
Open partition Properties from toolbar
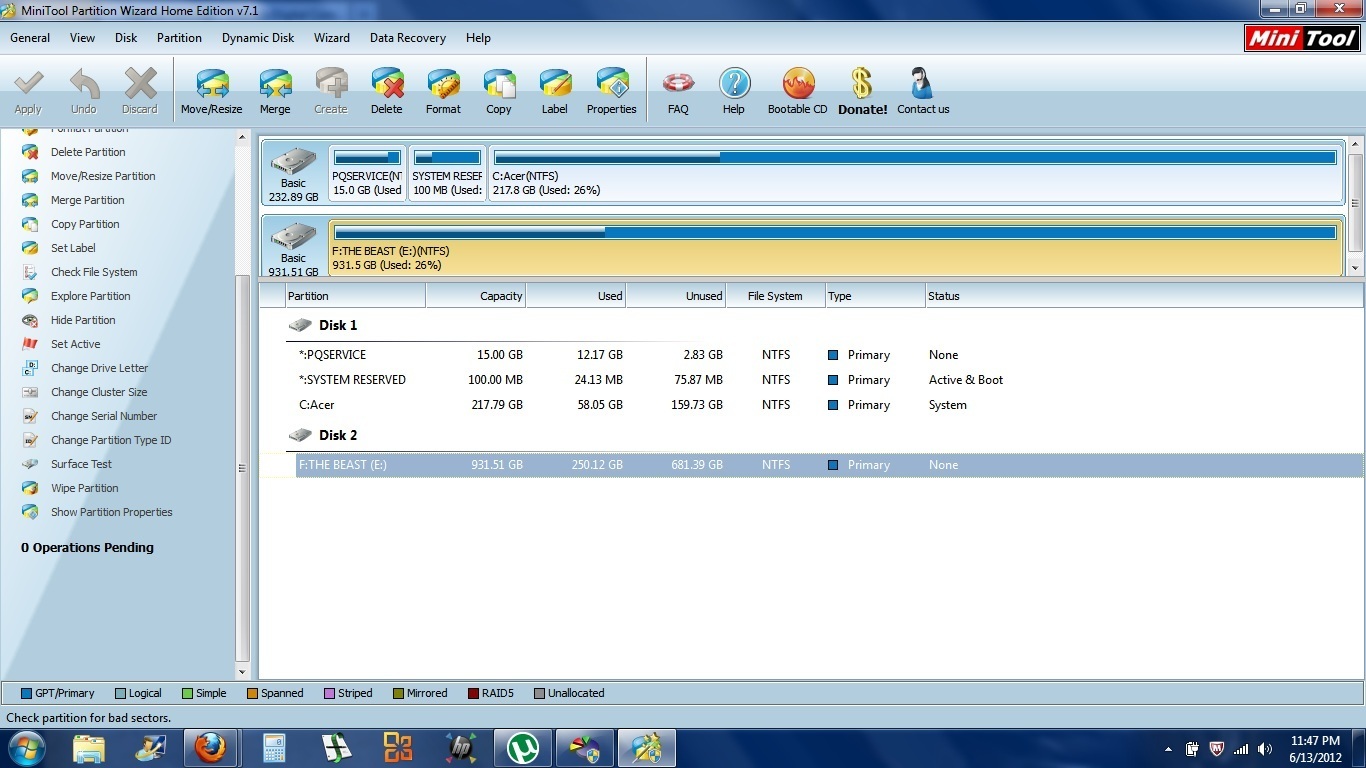611,91
